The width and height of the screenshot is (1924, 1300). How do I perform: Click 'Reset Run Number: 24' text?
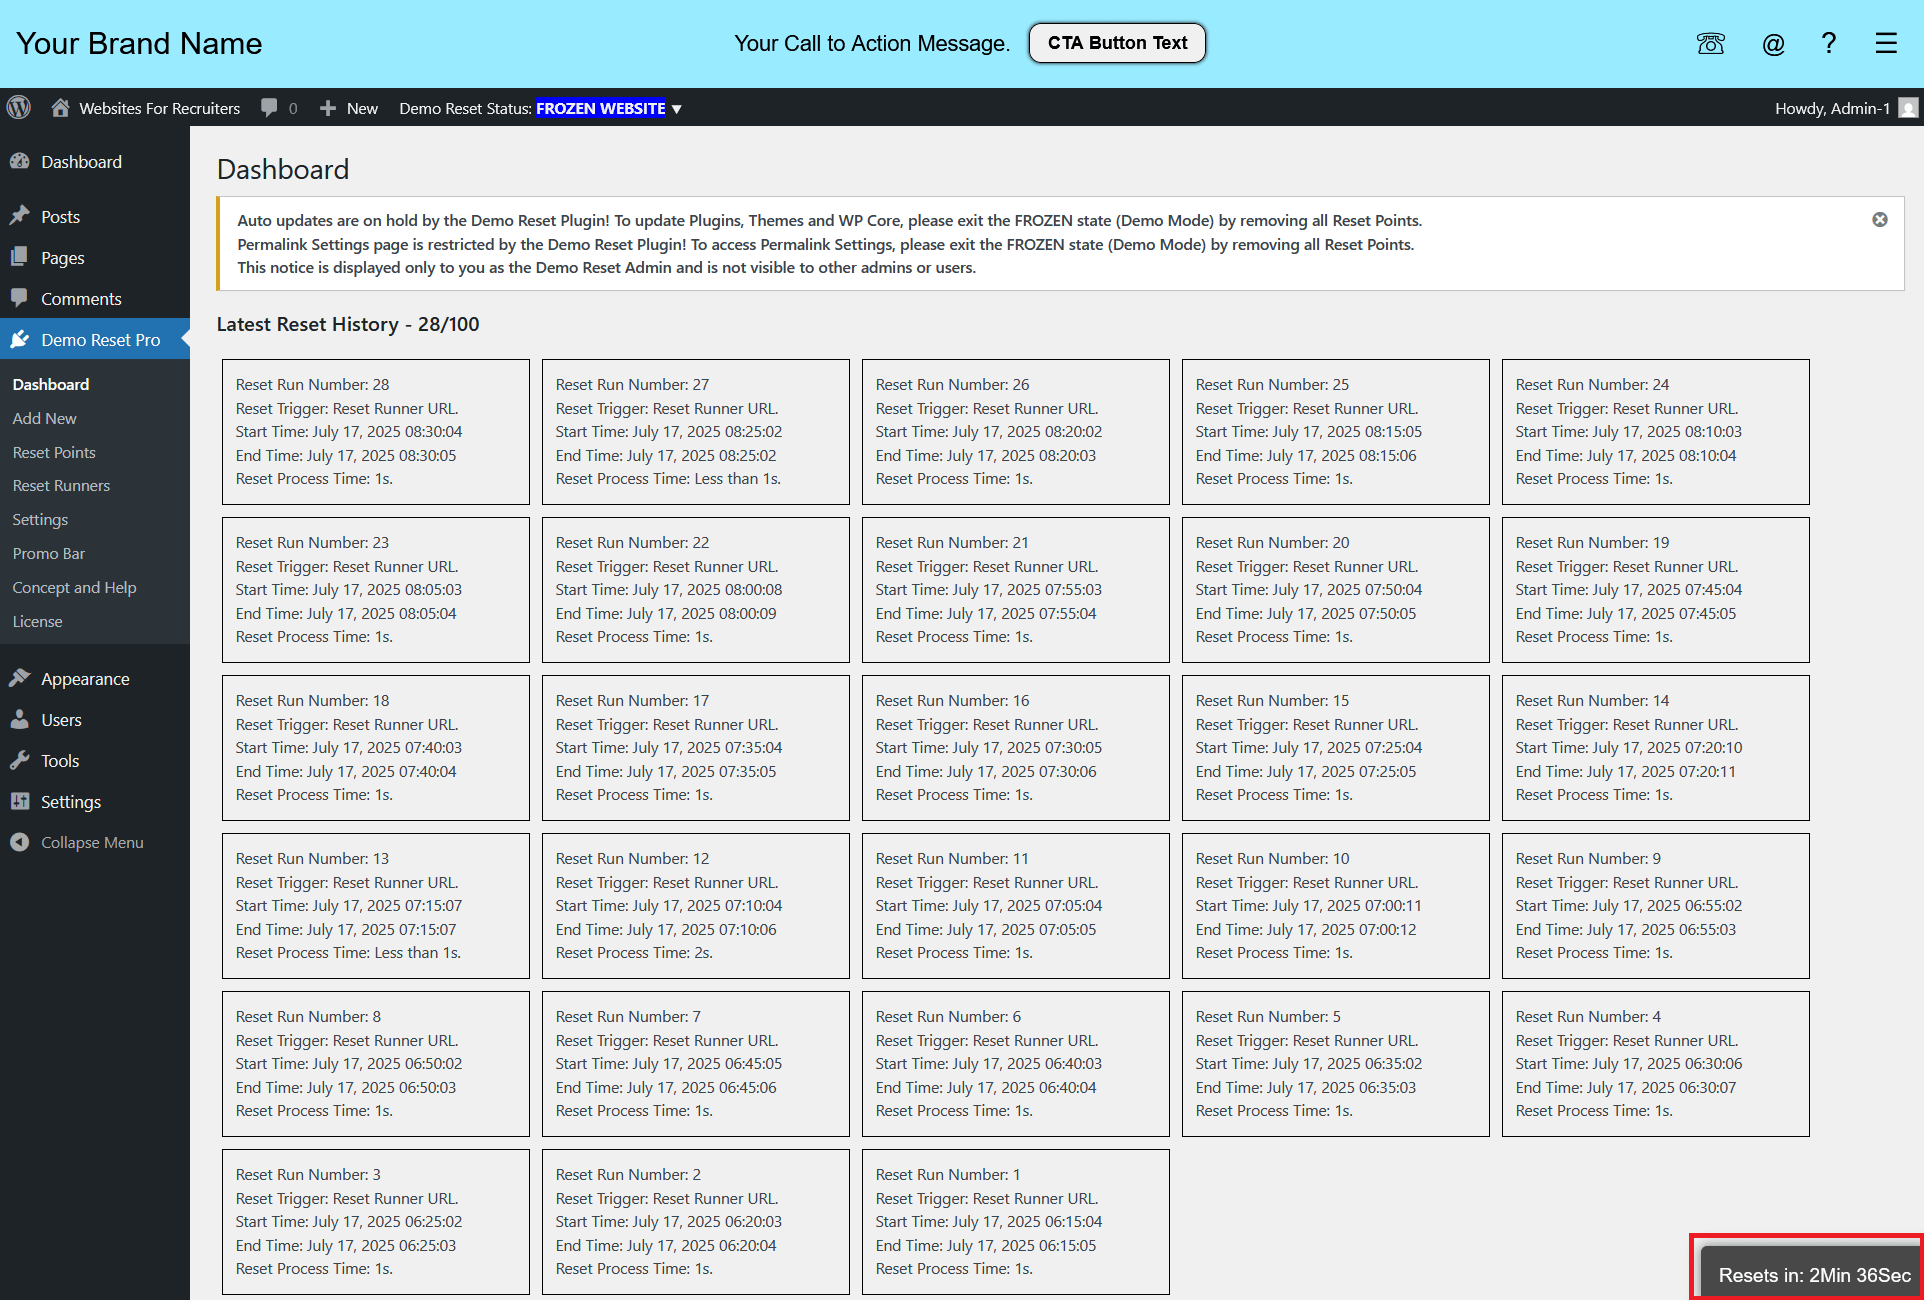pyautogui.click(x=1592, y=384)
